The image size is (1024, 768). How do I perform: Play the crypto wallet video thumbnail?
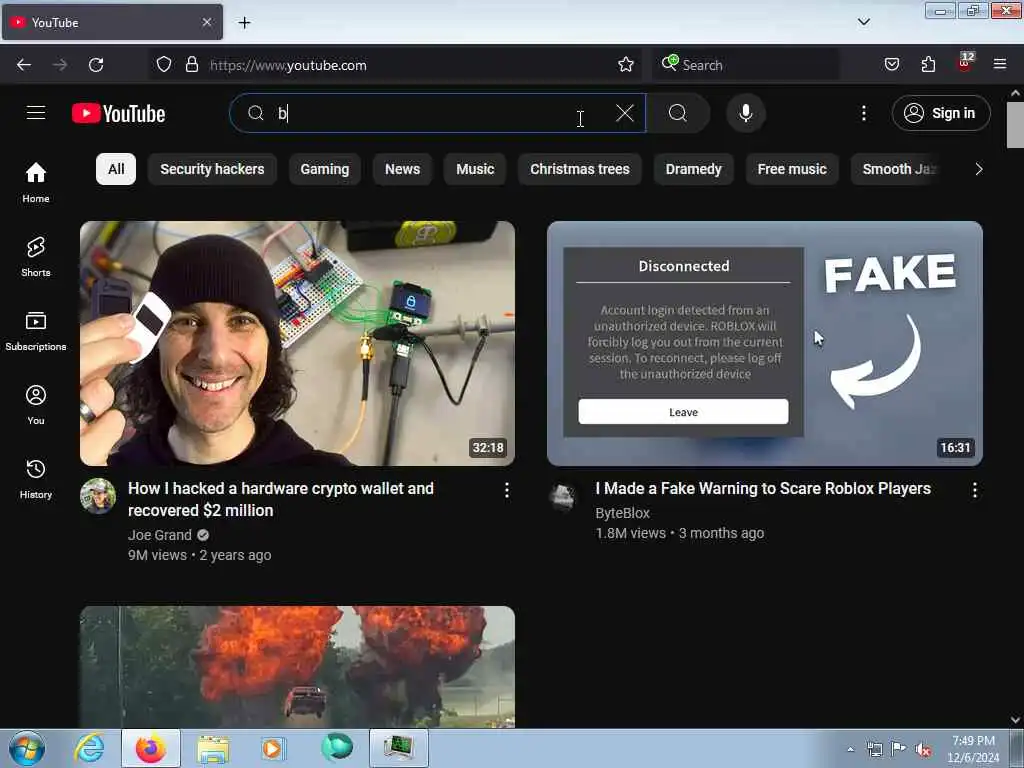297,344
